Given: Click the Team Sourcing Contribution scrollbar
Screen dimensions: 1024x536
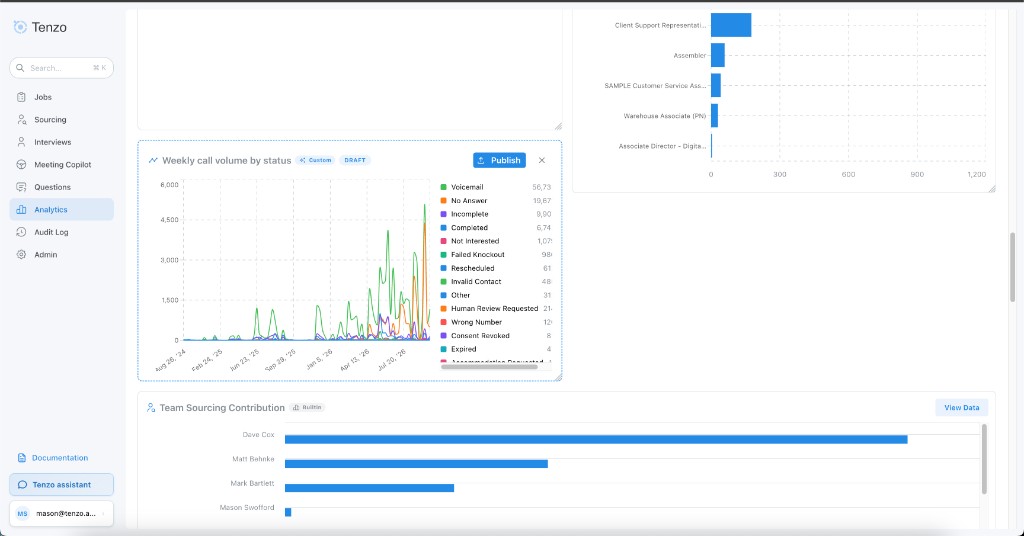Looking at the screenshot, I should coord(984,459).
